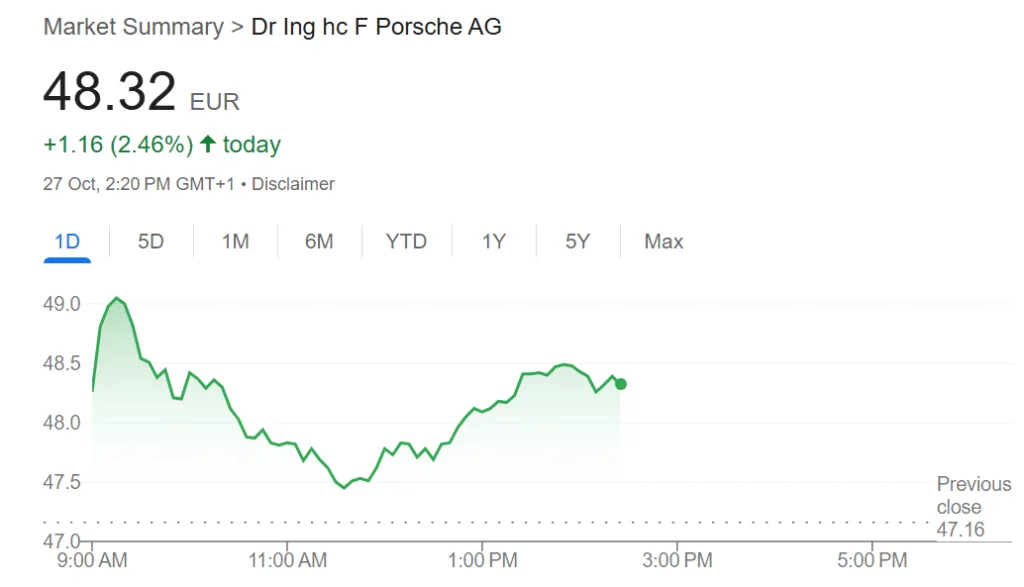This screenshot has height=587, width=1024.
Task: Open the Market Summary link
Action: coord(133,27)
